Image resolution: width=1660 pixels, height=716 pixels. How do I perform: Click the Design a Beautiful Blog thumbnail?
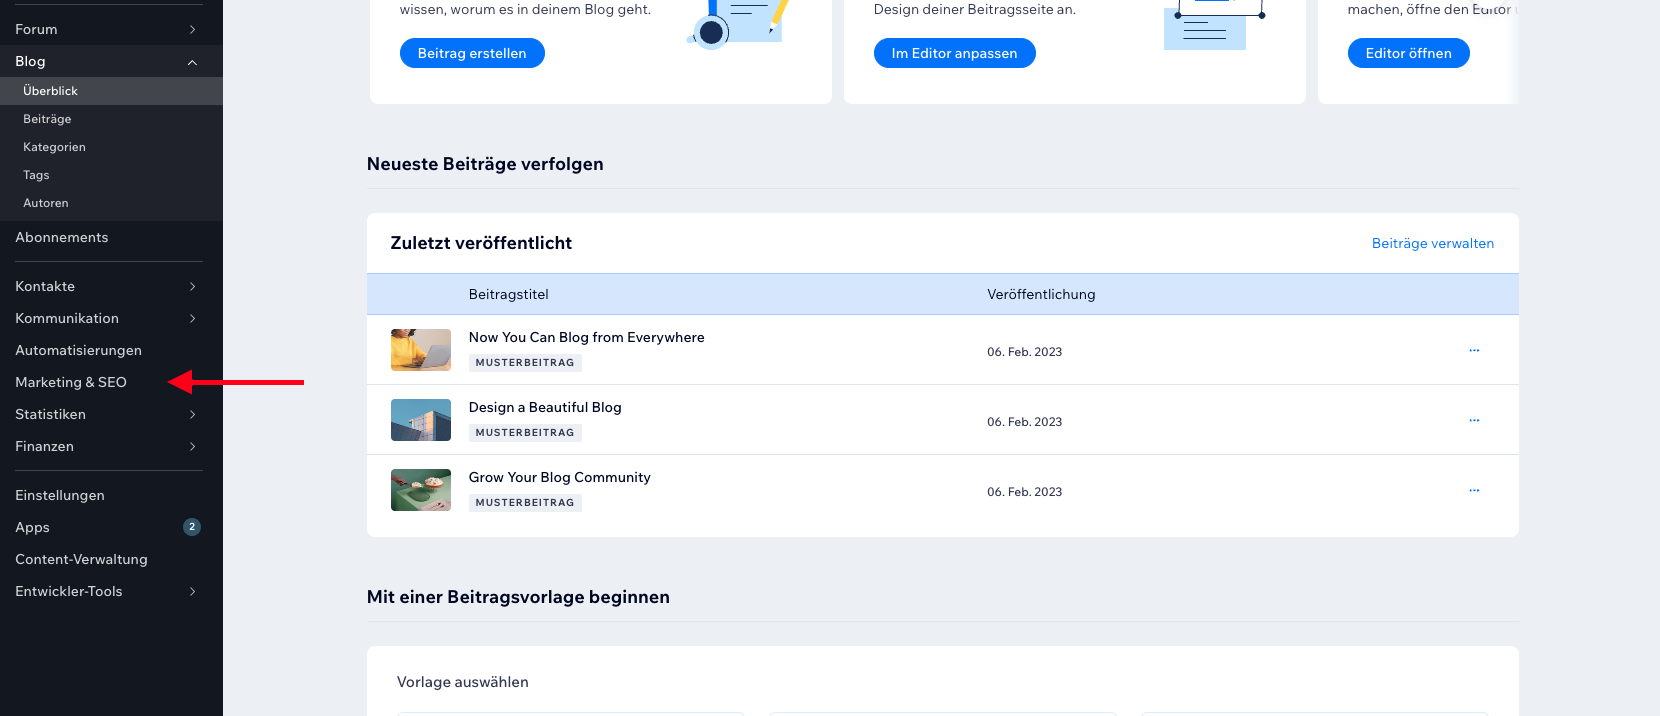point(420,420)
